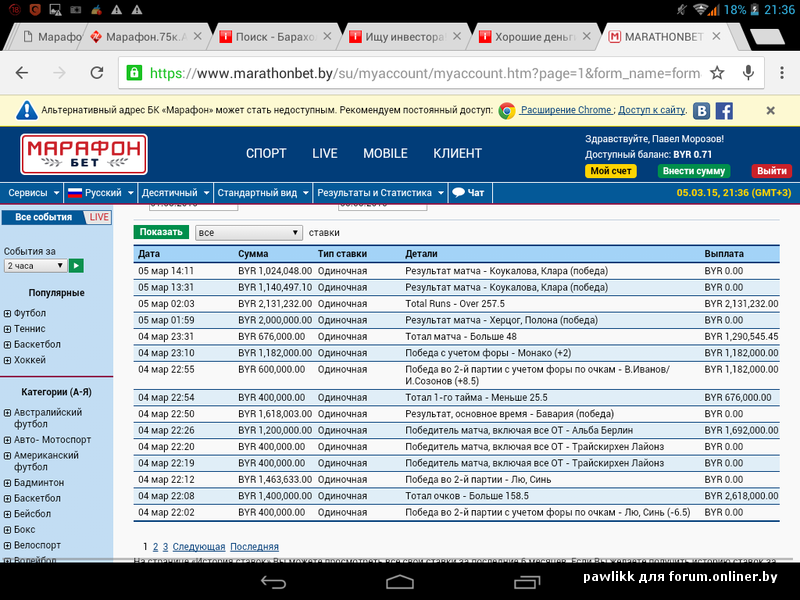Viewport: 800px width, 600px height.
Task: Open the 2 часа events period dropdown
Action: coord(35,266)
